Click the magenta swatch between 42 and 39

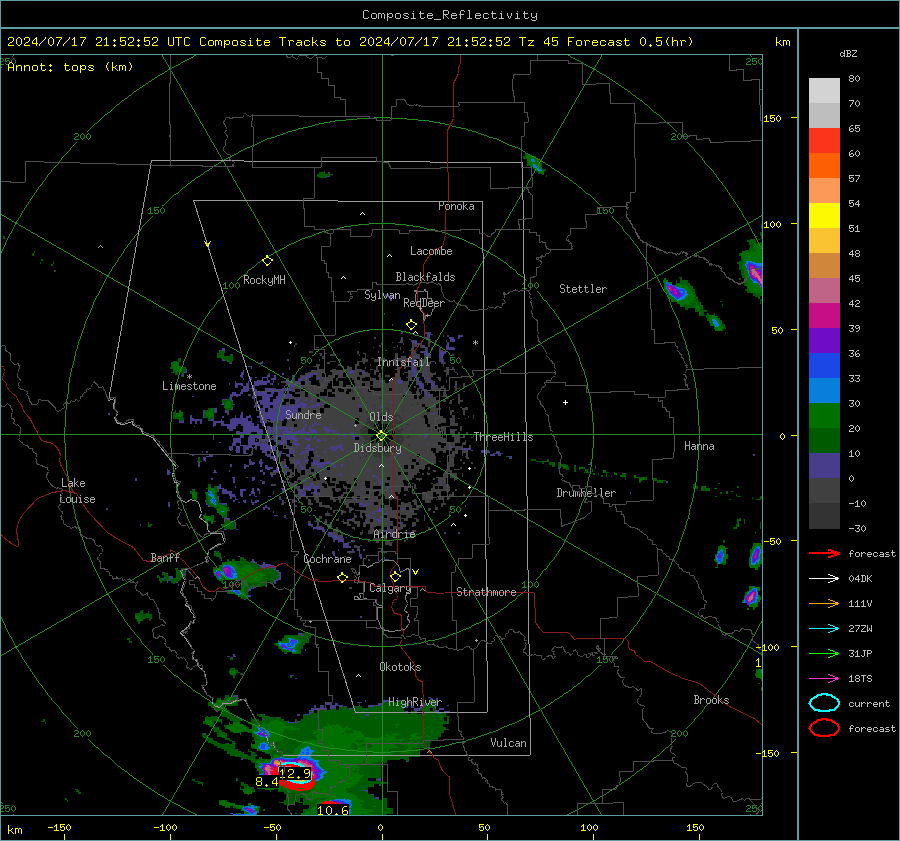click(x=824, y=316)
